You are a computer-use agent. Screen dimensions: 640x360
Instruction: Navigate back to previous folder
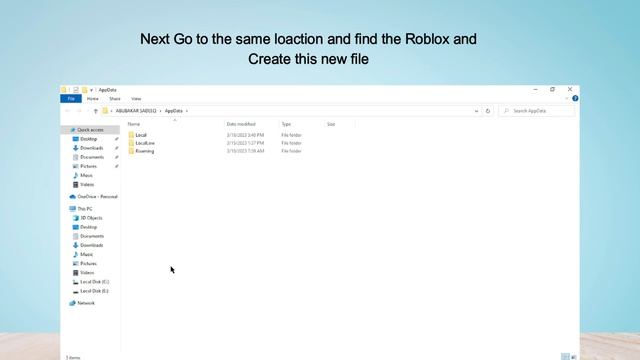point(68,111)
